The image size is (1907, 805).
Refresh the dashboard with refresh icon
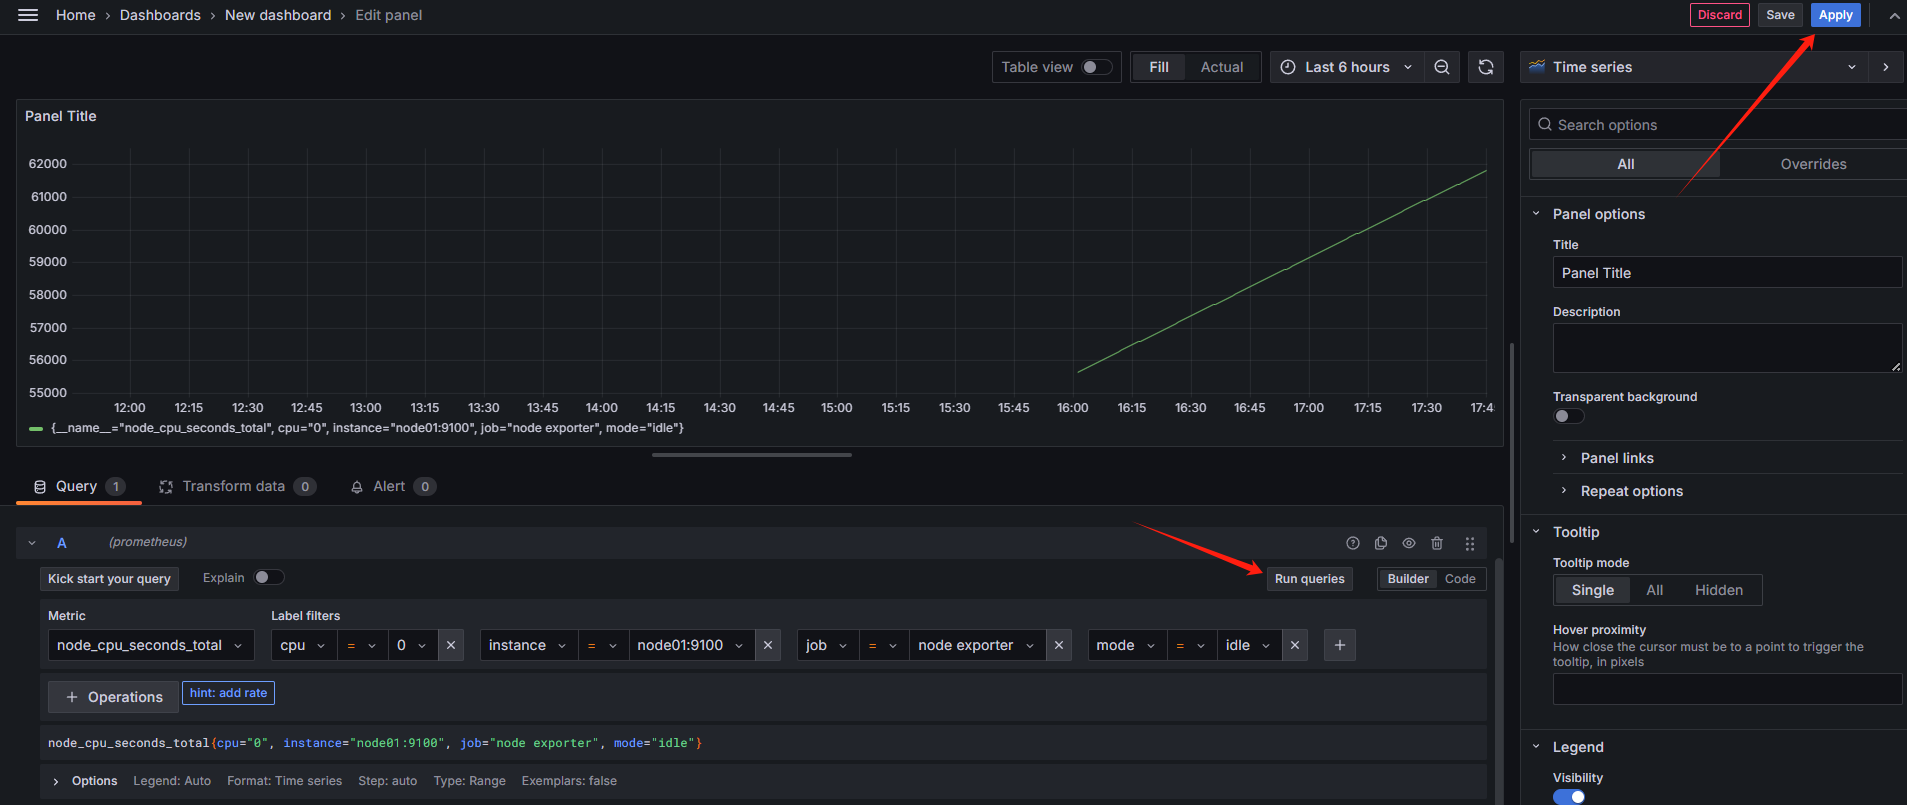point(1486,67)
